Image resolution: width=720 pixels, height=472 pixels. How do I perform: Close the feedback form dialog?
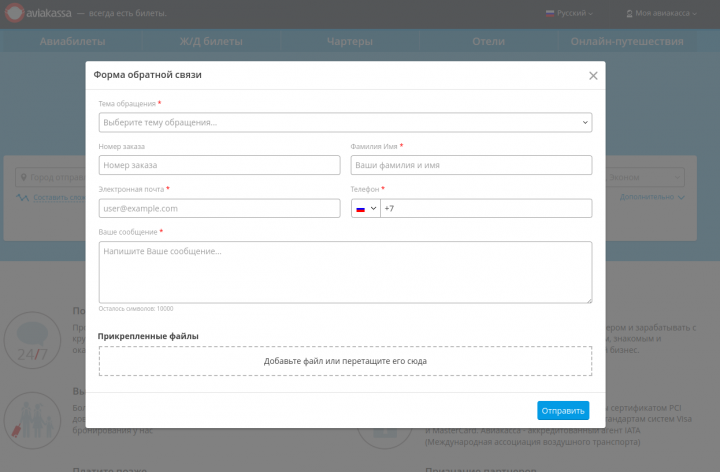[x=593, y=75]
